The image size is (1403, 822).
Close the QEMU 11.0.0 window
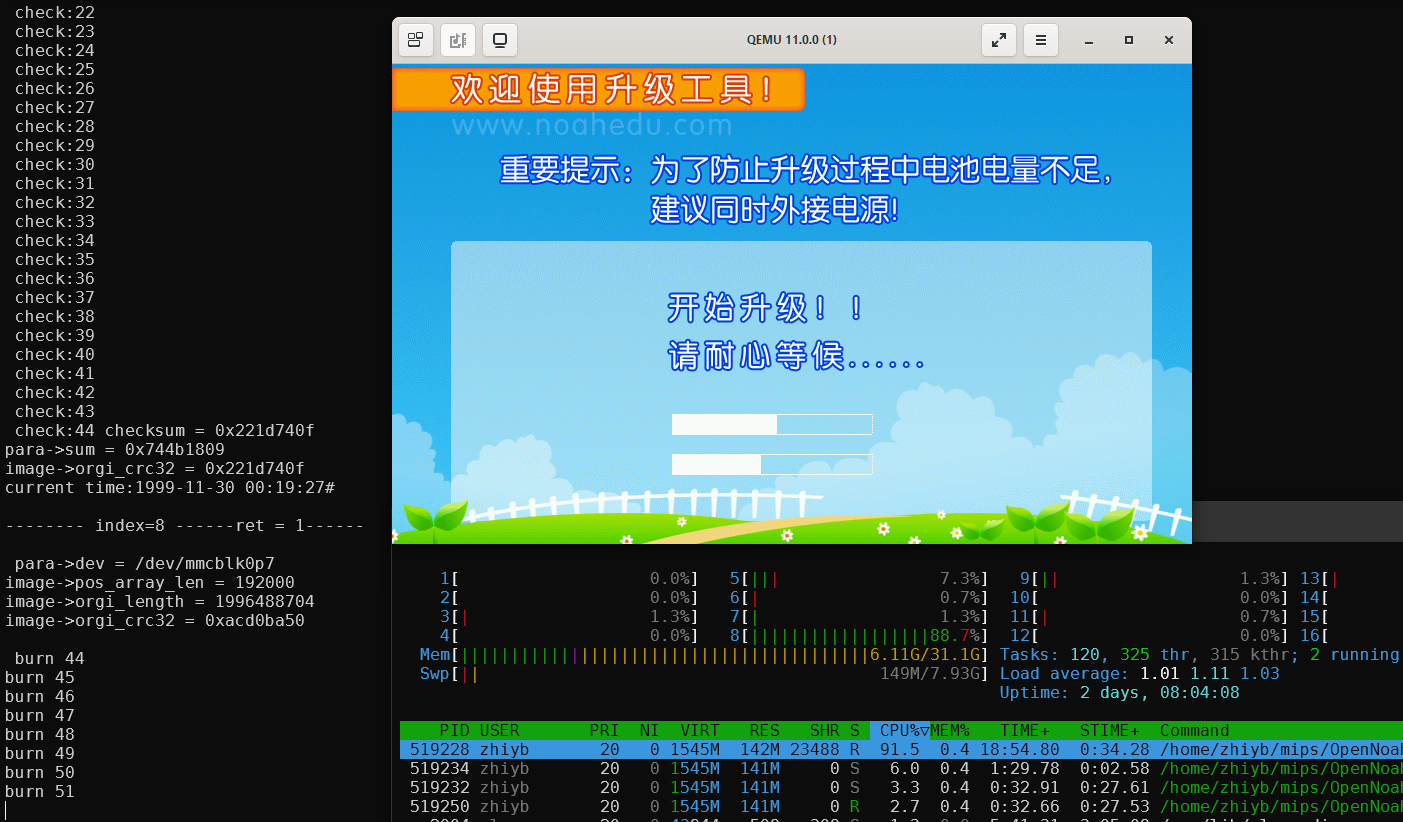[1168, 40]
